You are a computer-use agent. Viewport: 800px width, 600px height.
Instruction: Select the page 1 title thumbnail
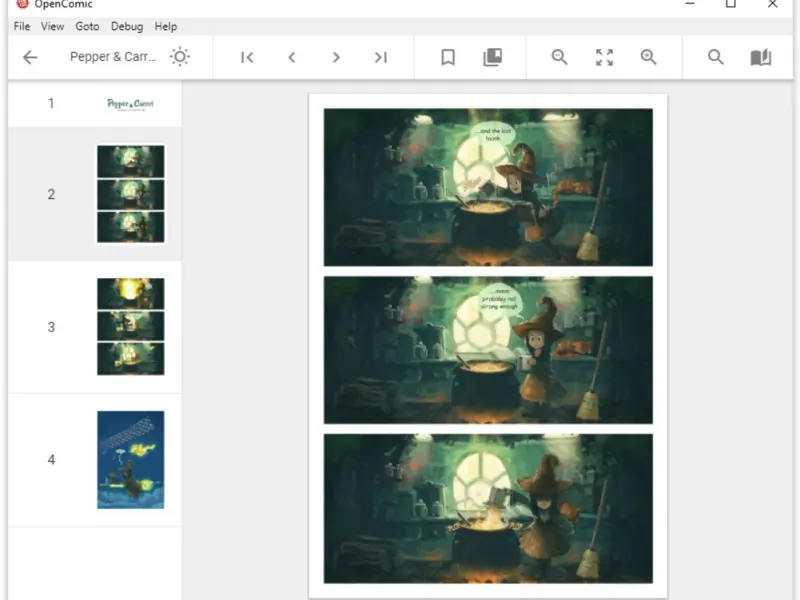131,104
